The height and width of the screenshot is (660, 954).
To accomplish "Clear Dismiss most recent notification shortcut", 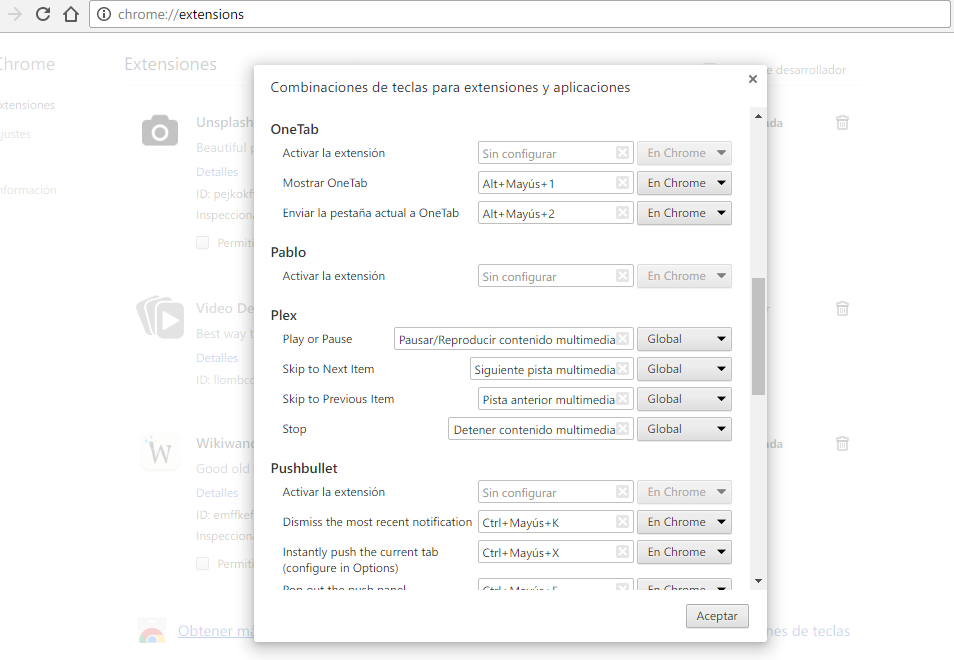I will click(622, 521).
